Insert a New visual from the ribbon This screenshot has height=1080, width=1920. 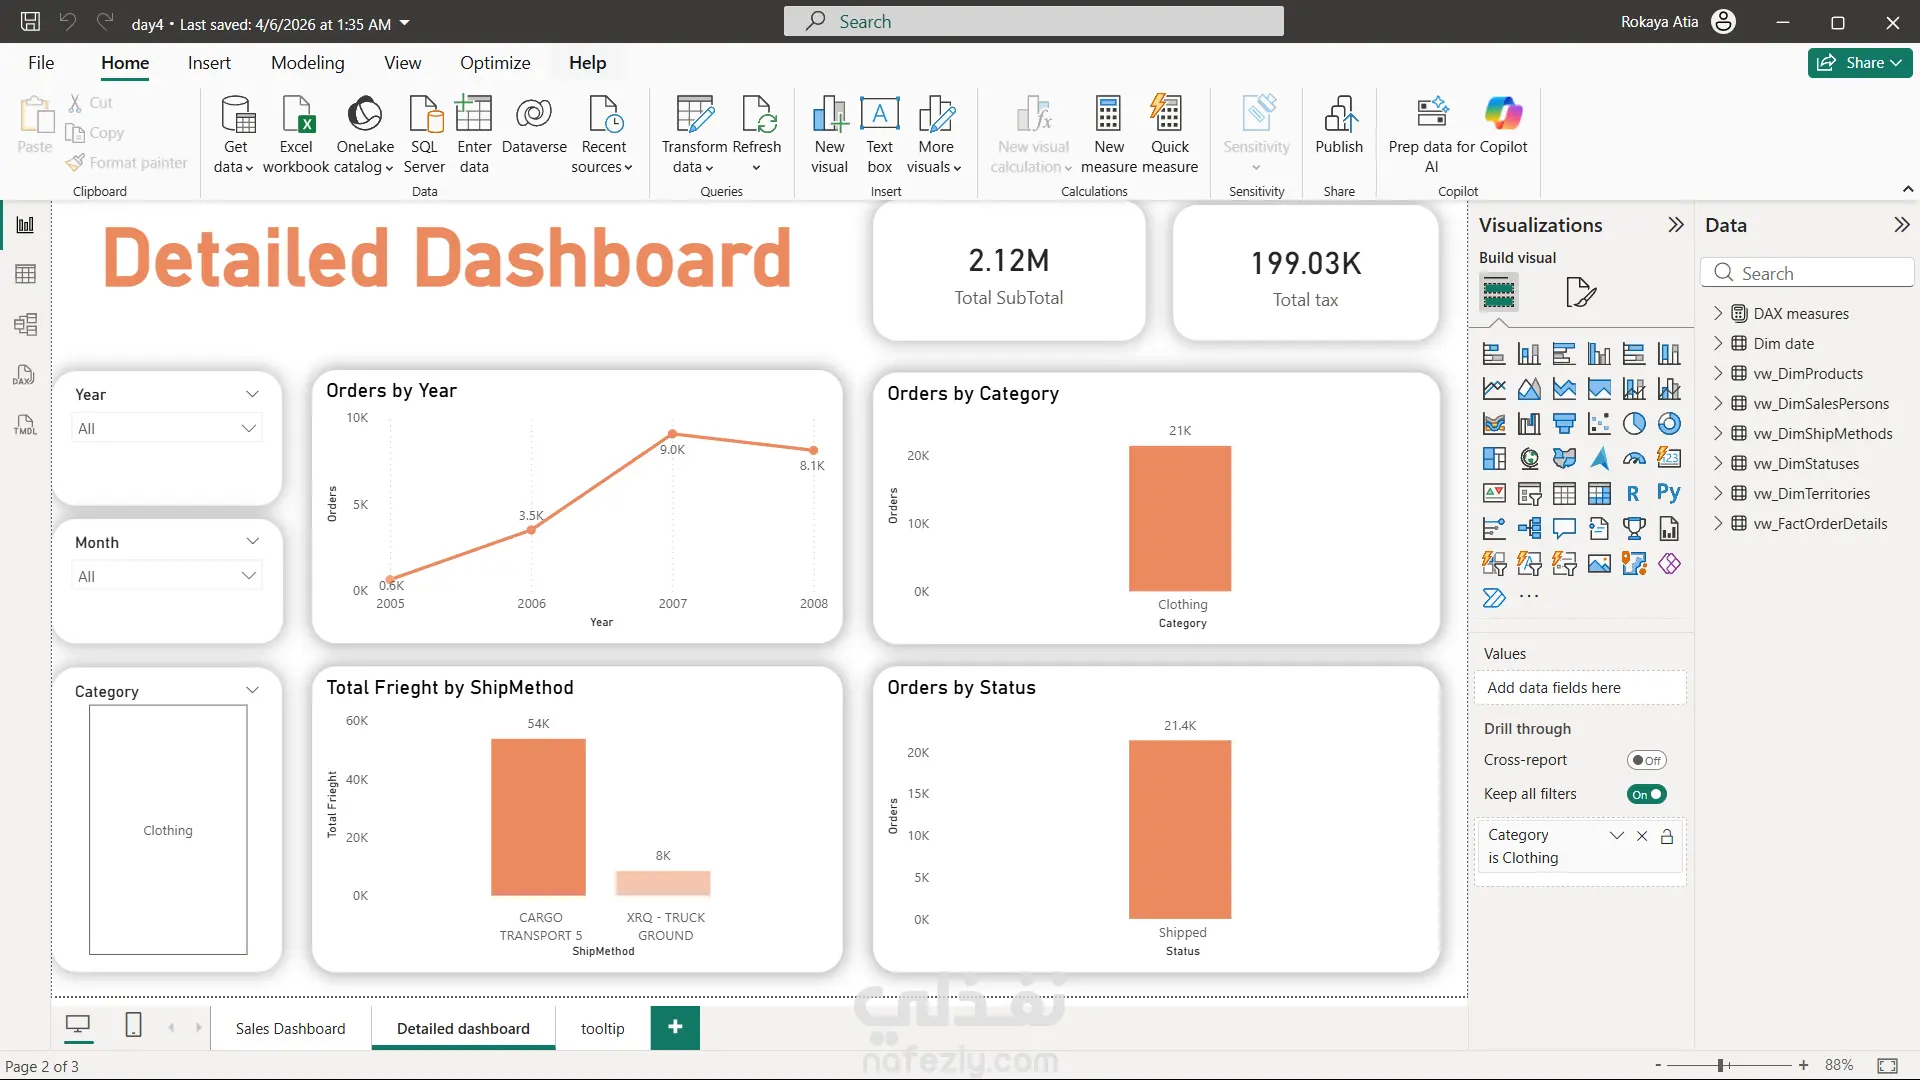click(x=829, y=135)
